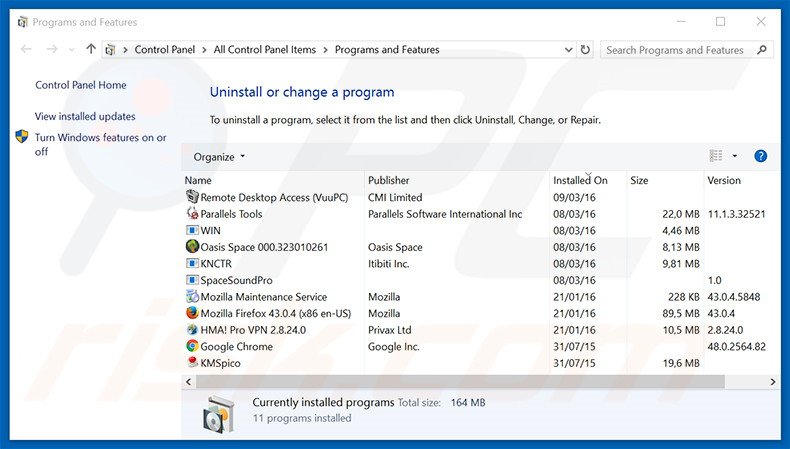790x449 pixels.
Task: Open View installed updates link
Action: click(85, 116)
